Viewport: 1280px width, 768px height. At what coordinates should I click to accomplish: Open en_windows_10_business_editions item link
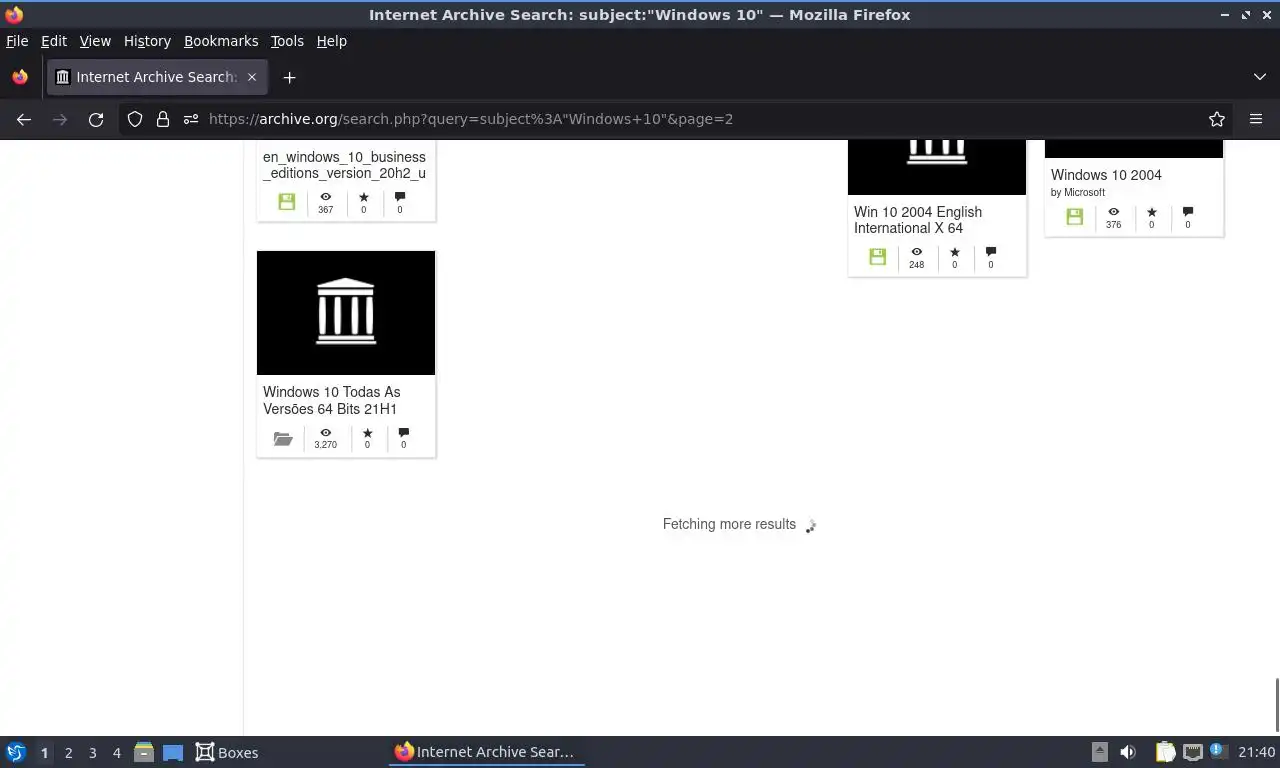pyautogui.click(x=344, y=165)
